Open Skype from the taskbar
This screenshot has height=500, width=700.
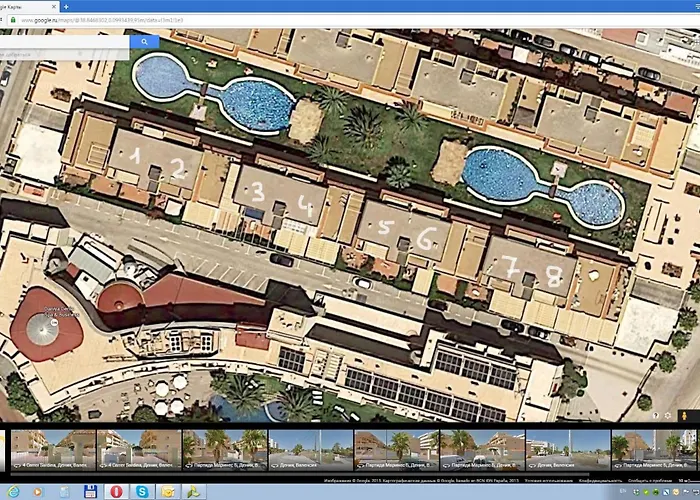click(x=142, y=492)
